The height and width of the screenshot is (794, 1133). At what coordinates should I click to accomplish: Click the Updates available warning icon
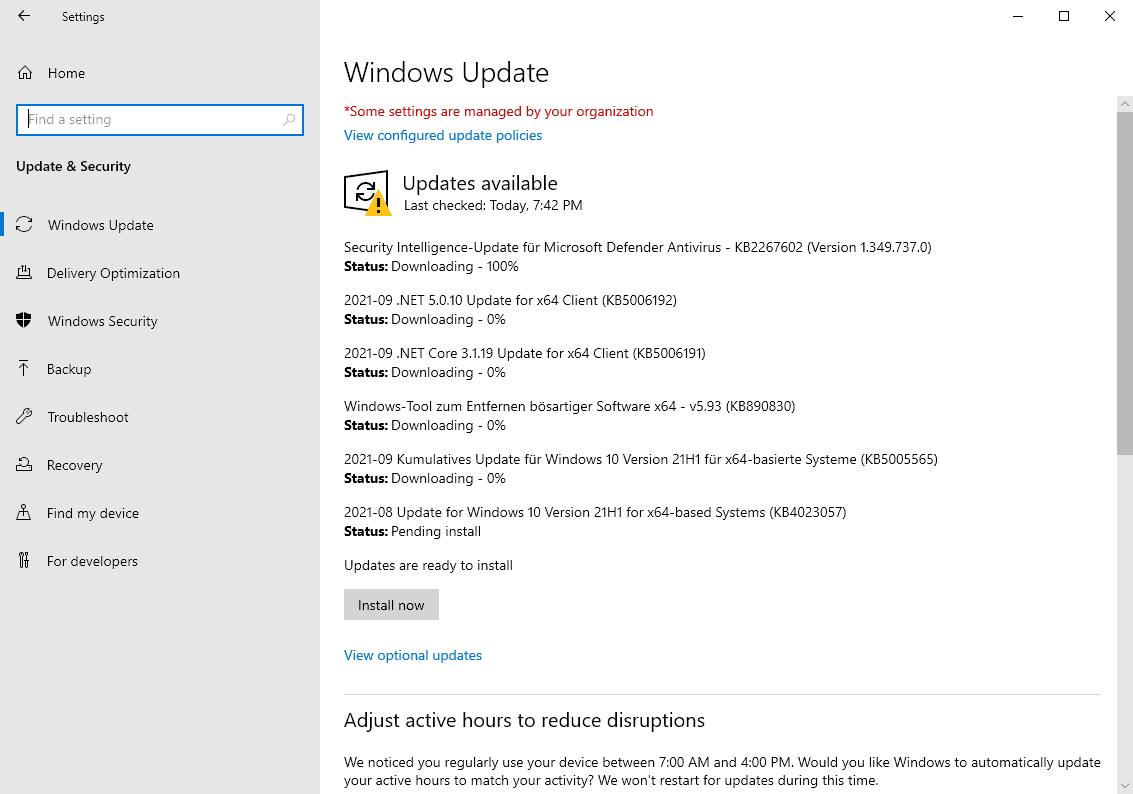[x=367, y=193]
